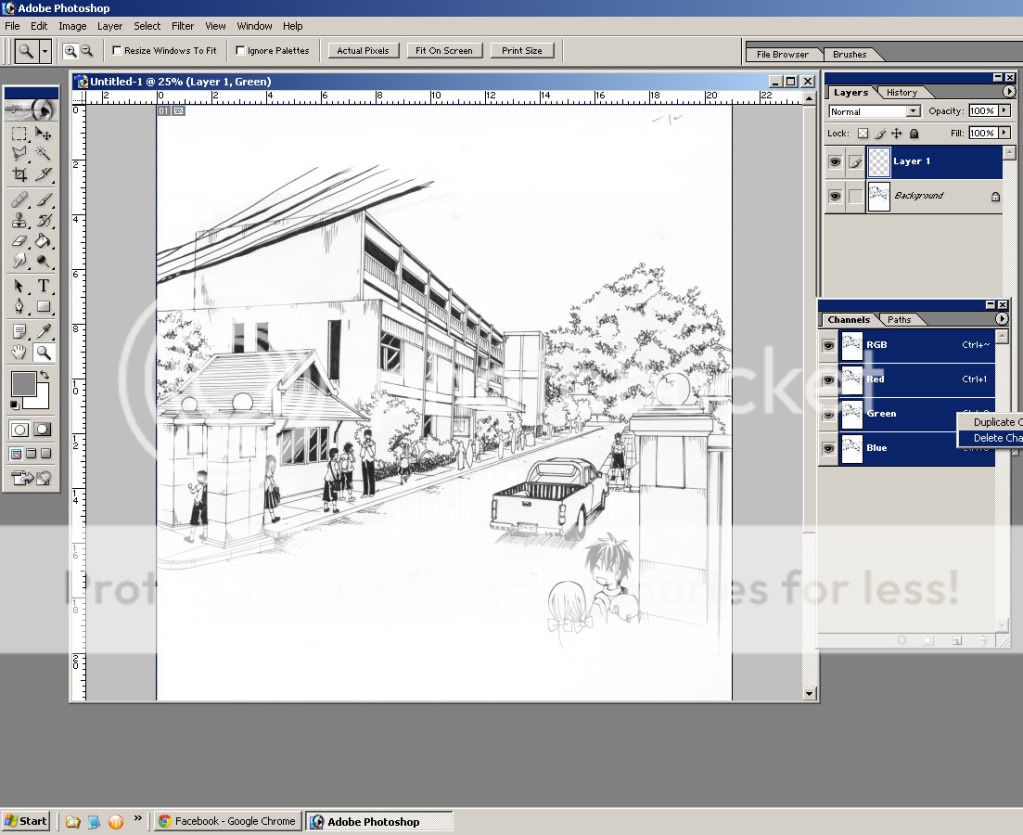
Task: Open the Opacity slider arrow
Action: (x=1005, y=111)
